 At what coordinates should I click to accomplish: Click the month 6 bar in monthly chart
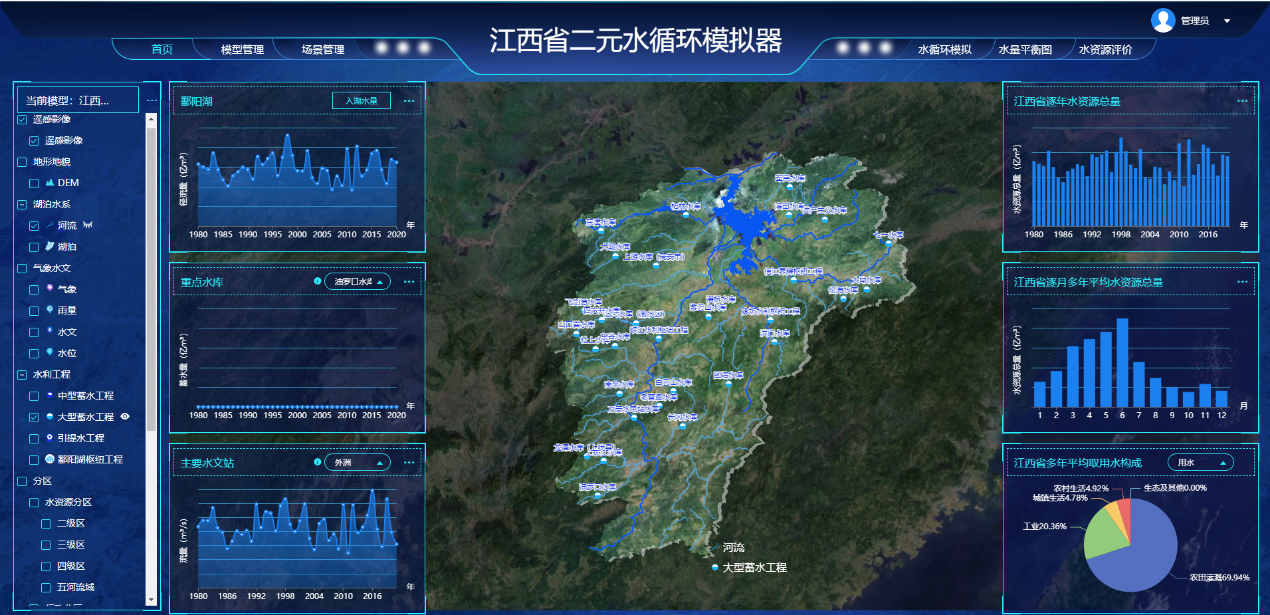pyautogui.click(x=1122, y=362)
